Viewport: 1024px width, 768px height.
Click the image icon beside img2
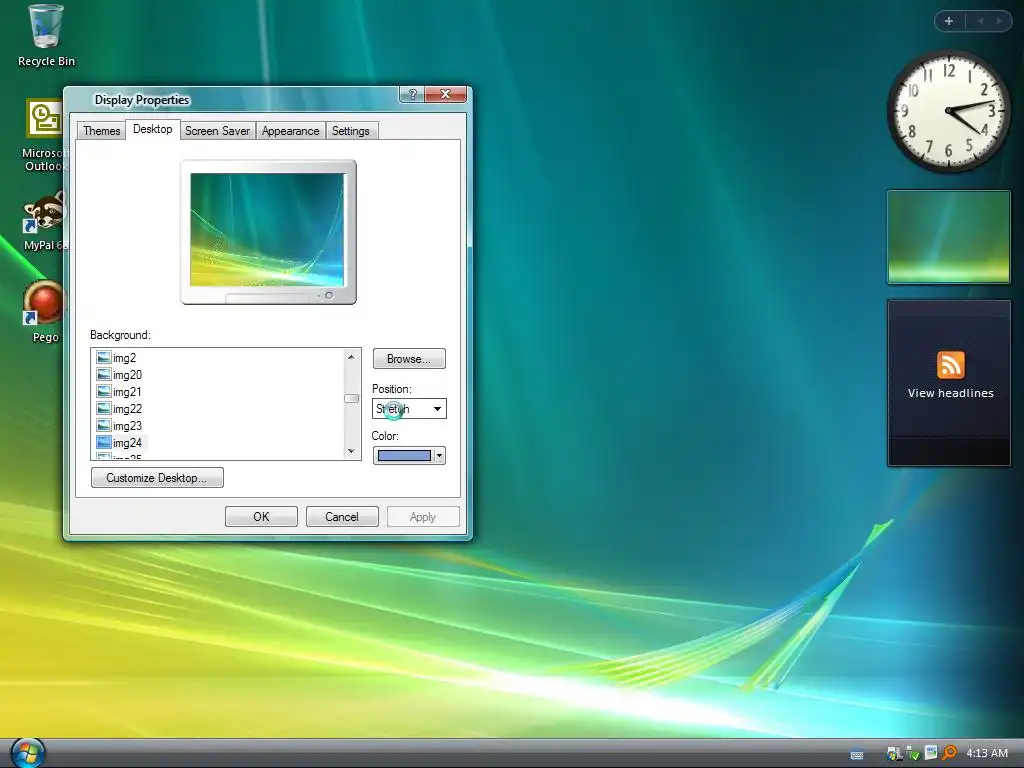103,357
